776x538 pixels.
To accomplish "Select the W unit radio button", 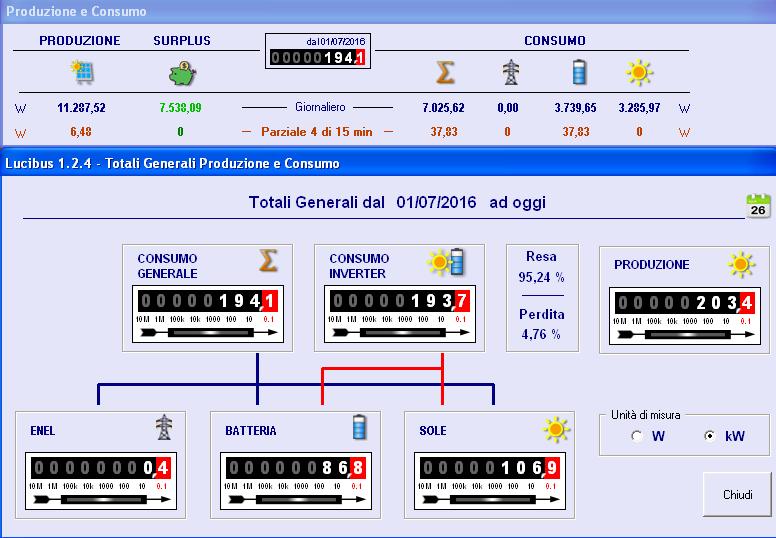I will click(636, 436).
